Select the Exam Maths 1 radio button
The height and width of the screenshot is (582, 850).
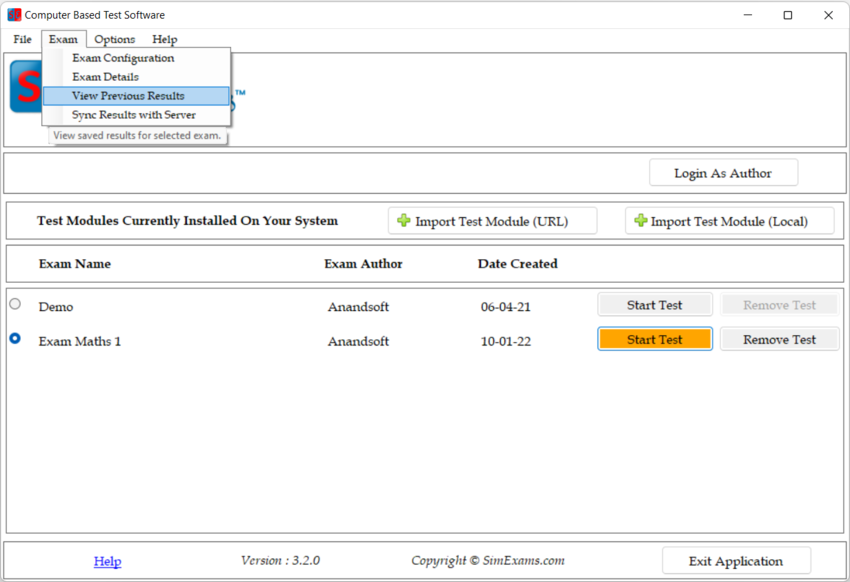15,339
